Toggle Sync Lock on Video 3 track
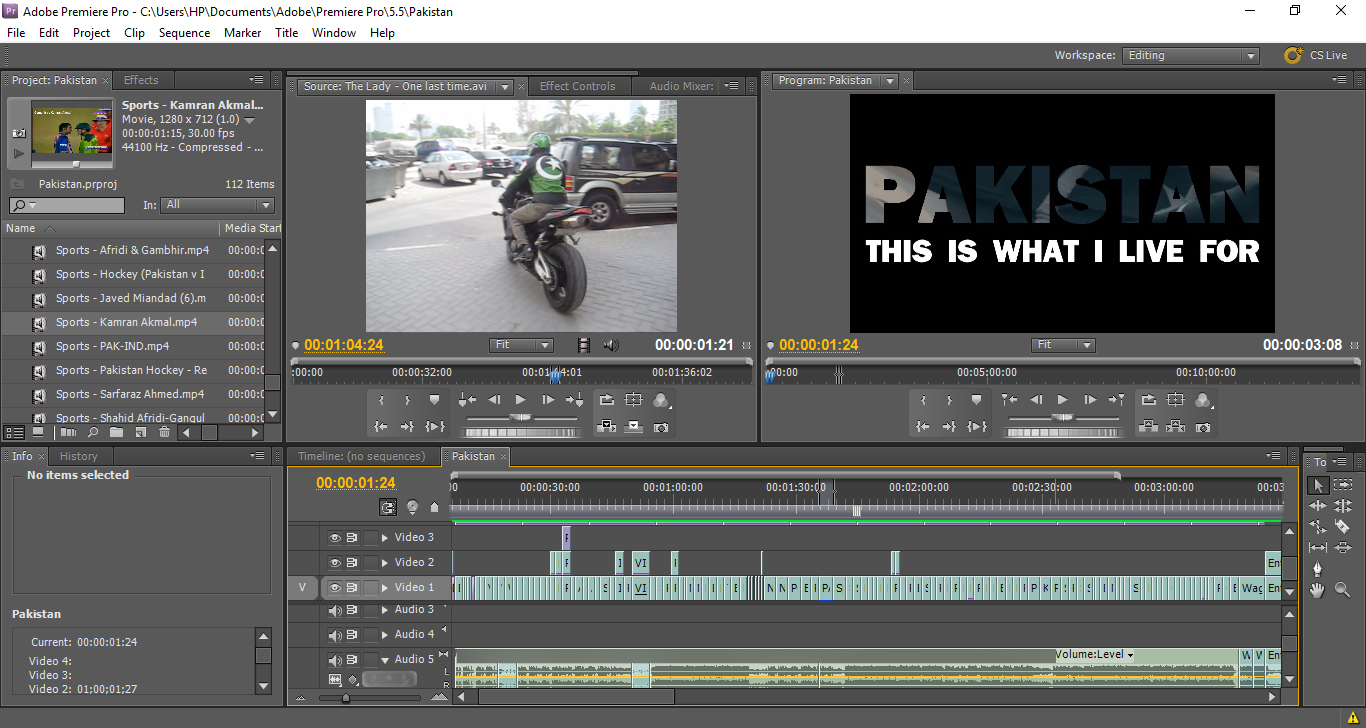Viewport: 1366px width, 728px height. coord(352,537)
